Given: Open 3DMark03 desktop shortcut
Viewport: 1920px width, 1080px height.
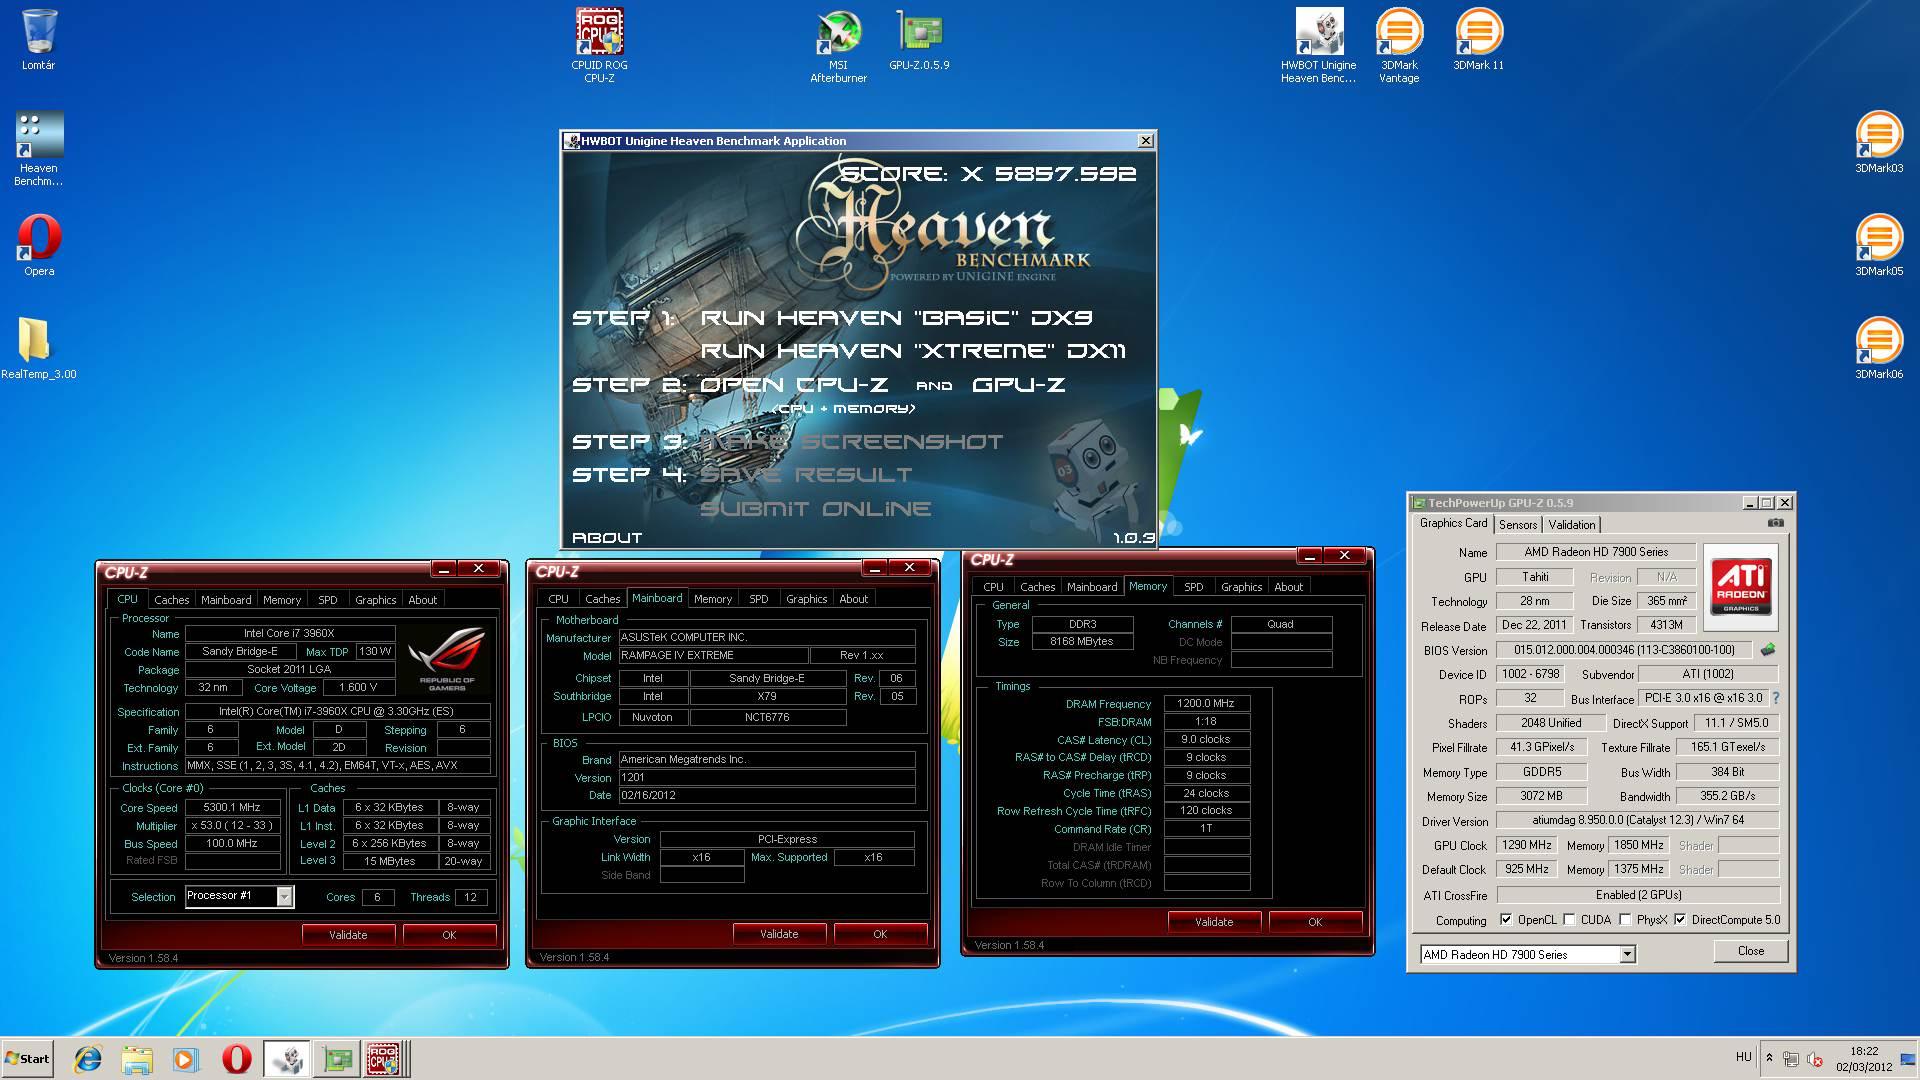Looking at the screenshot, I should (x=1879, y=143).
